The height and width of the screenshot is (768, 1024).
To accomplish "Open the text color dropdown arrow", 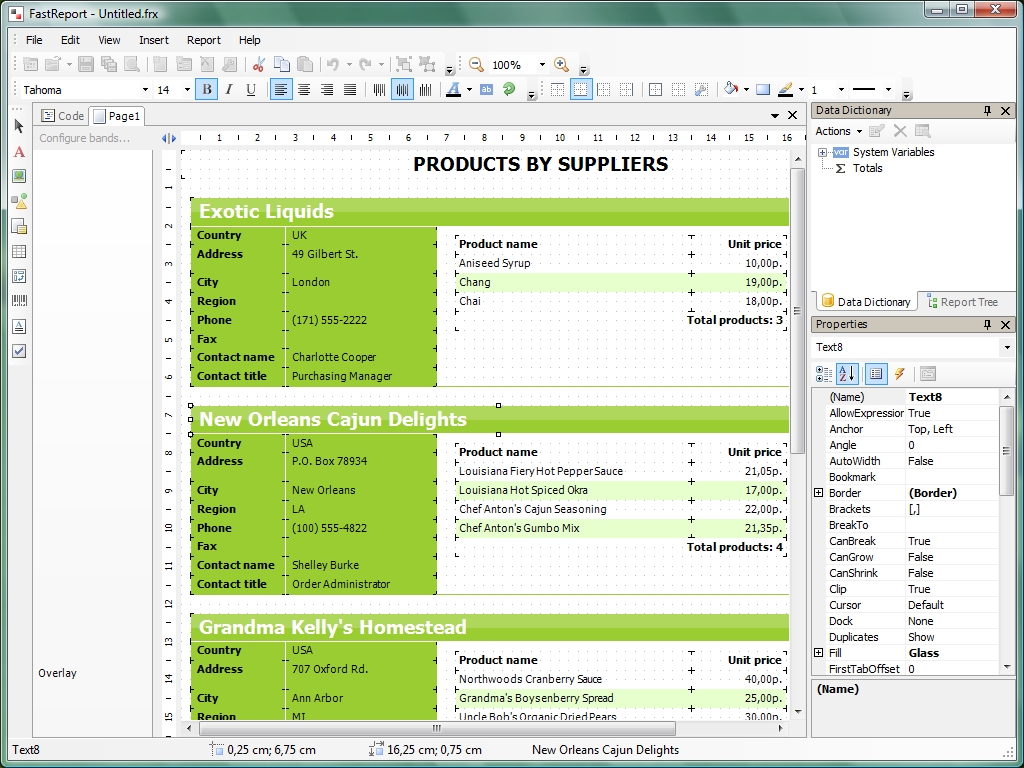I will coord(469,89).
